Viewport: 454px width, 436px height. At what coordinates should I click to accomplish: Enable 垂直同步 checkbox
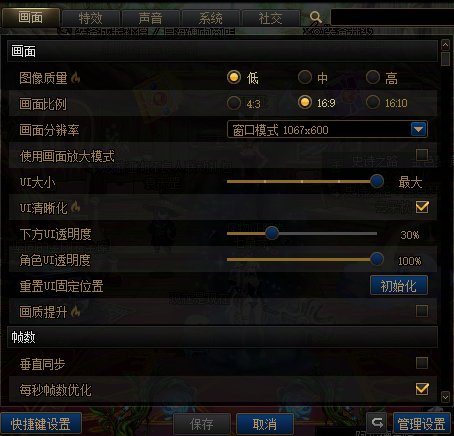(x=422, y=363)
